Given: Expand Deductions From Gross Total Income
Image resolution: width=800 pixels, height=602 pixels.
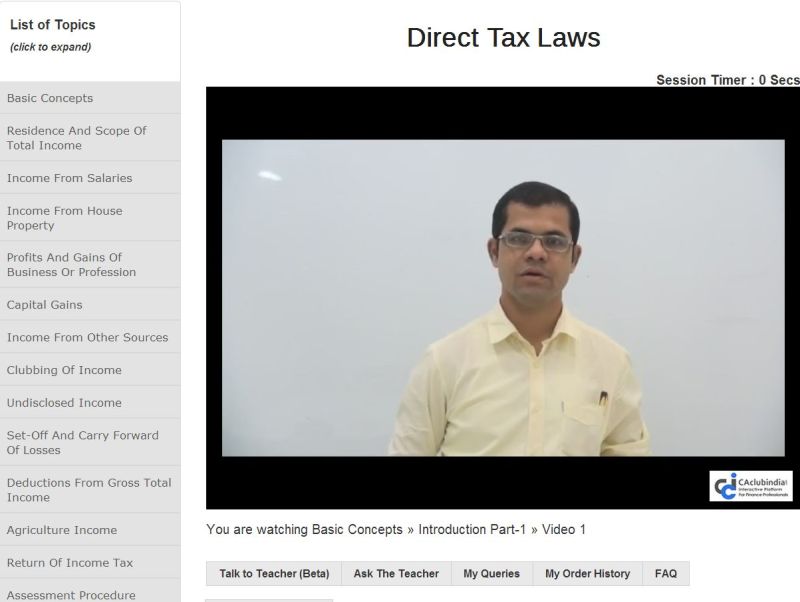Looking at the screenshot, I should (88, 490).
